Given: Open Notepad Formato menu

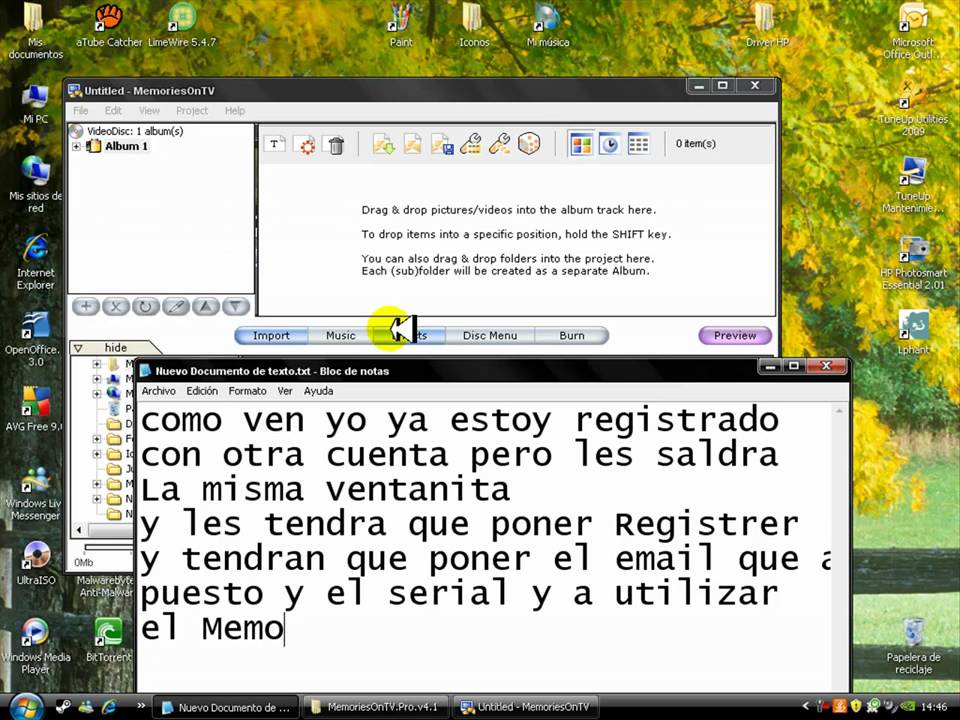Looking at the screenshot, I should point(247,391).
